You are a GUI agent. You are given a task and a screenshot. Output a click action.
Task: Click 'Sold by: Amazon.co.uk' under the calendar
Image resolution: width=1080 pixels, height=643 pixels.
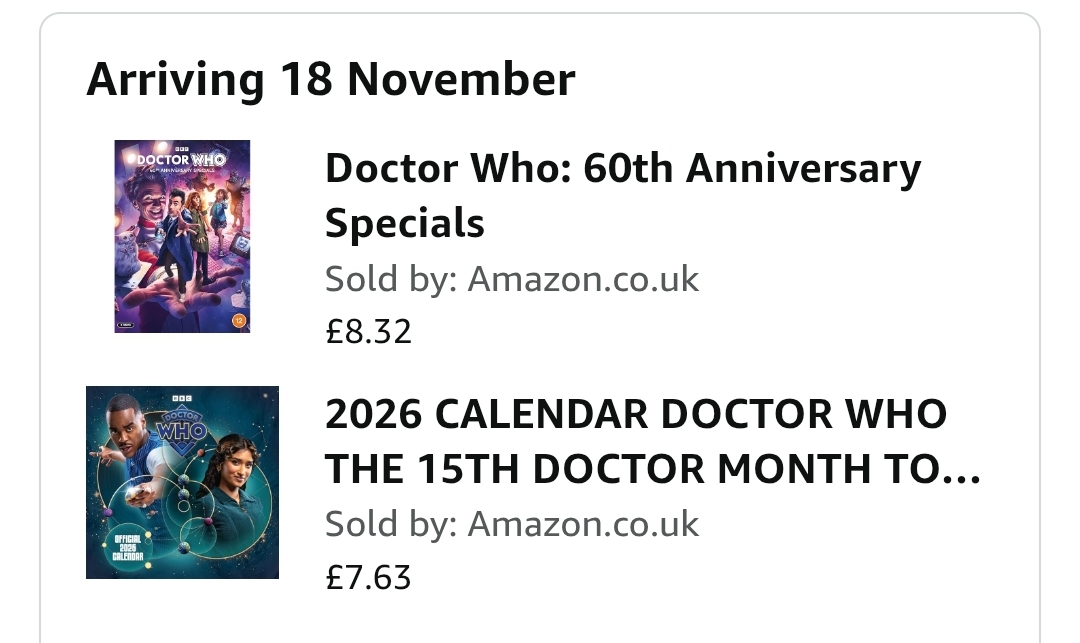pyautogui.click(x=512, y=524)
